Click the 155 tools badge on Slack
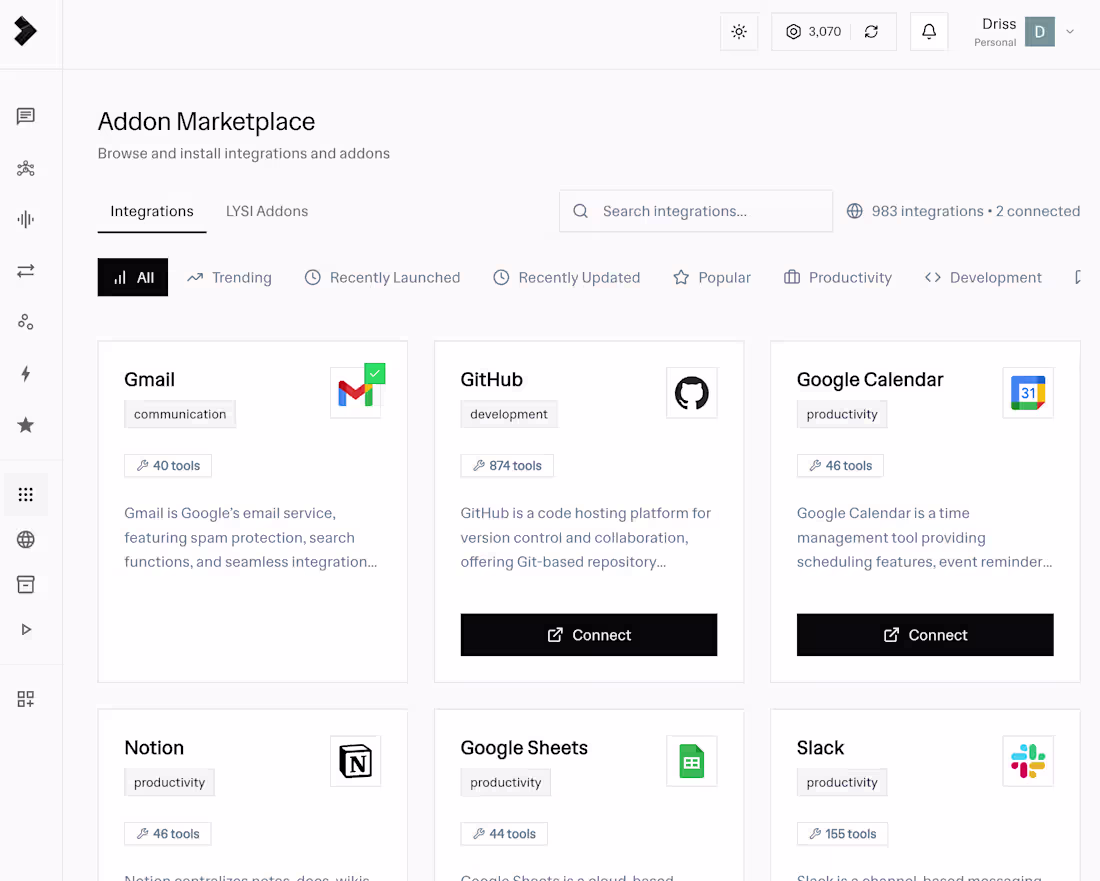Image resolution: width=1100 pixels, height=881 pixels. (842, 834)
